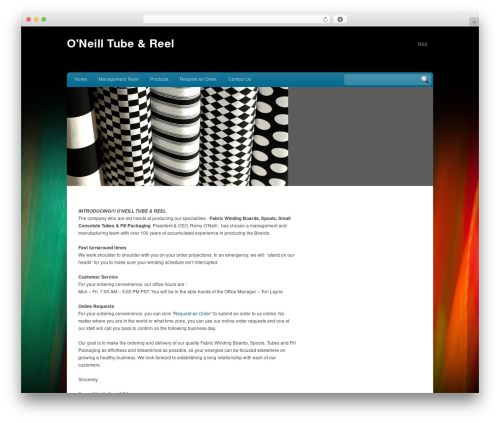Maximize window with the green button
500x423 pixels.
pos(44,19)
